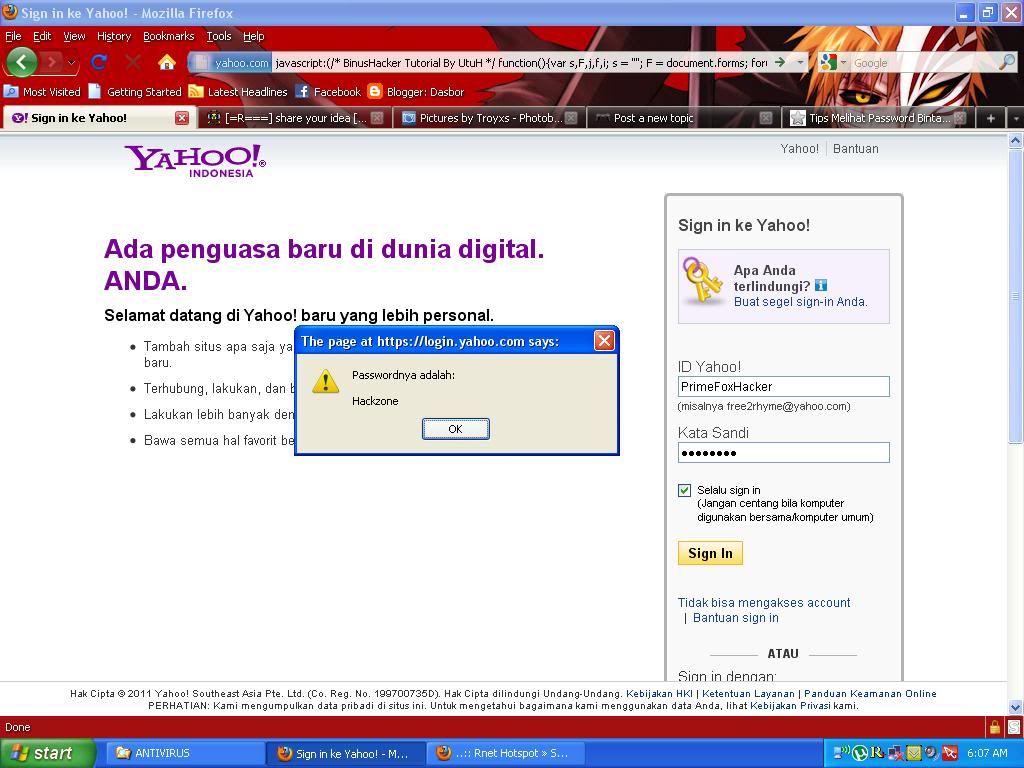Screen dimensions: 1024x768
Task: Open the Blogger: Dasbor bookmark
Action: click(x=416, y=91)
